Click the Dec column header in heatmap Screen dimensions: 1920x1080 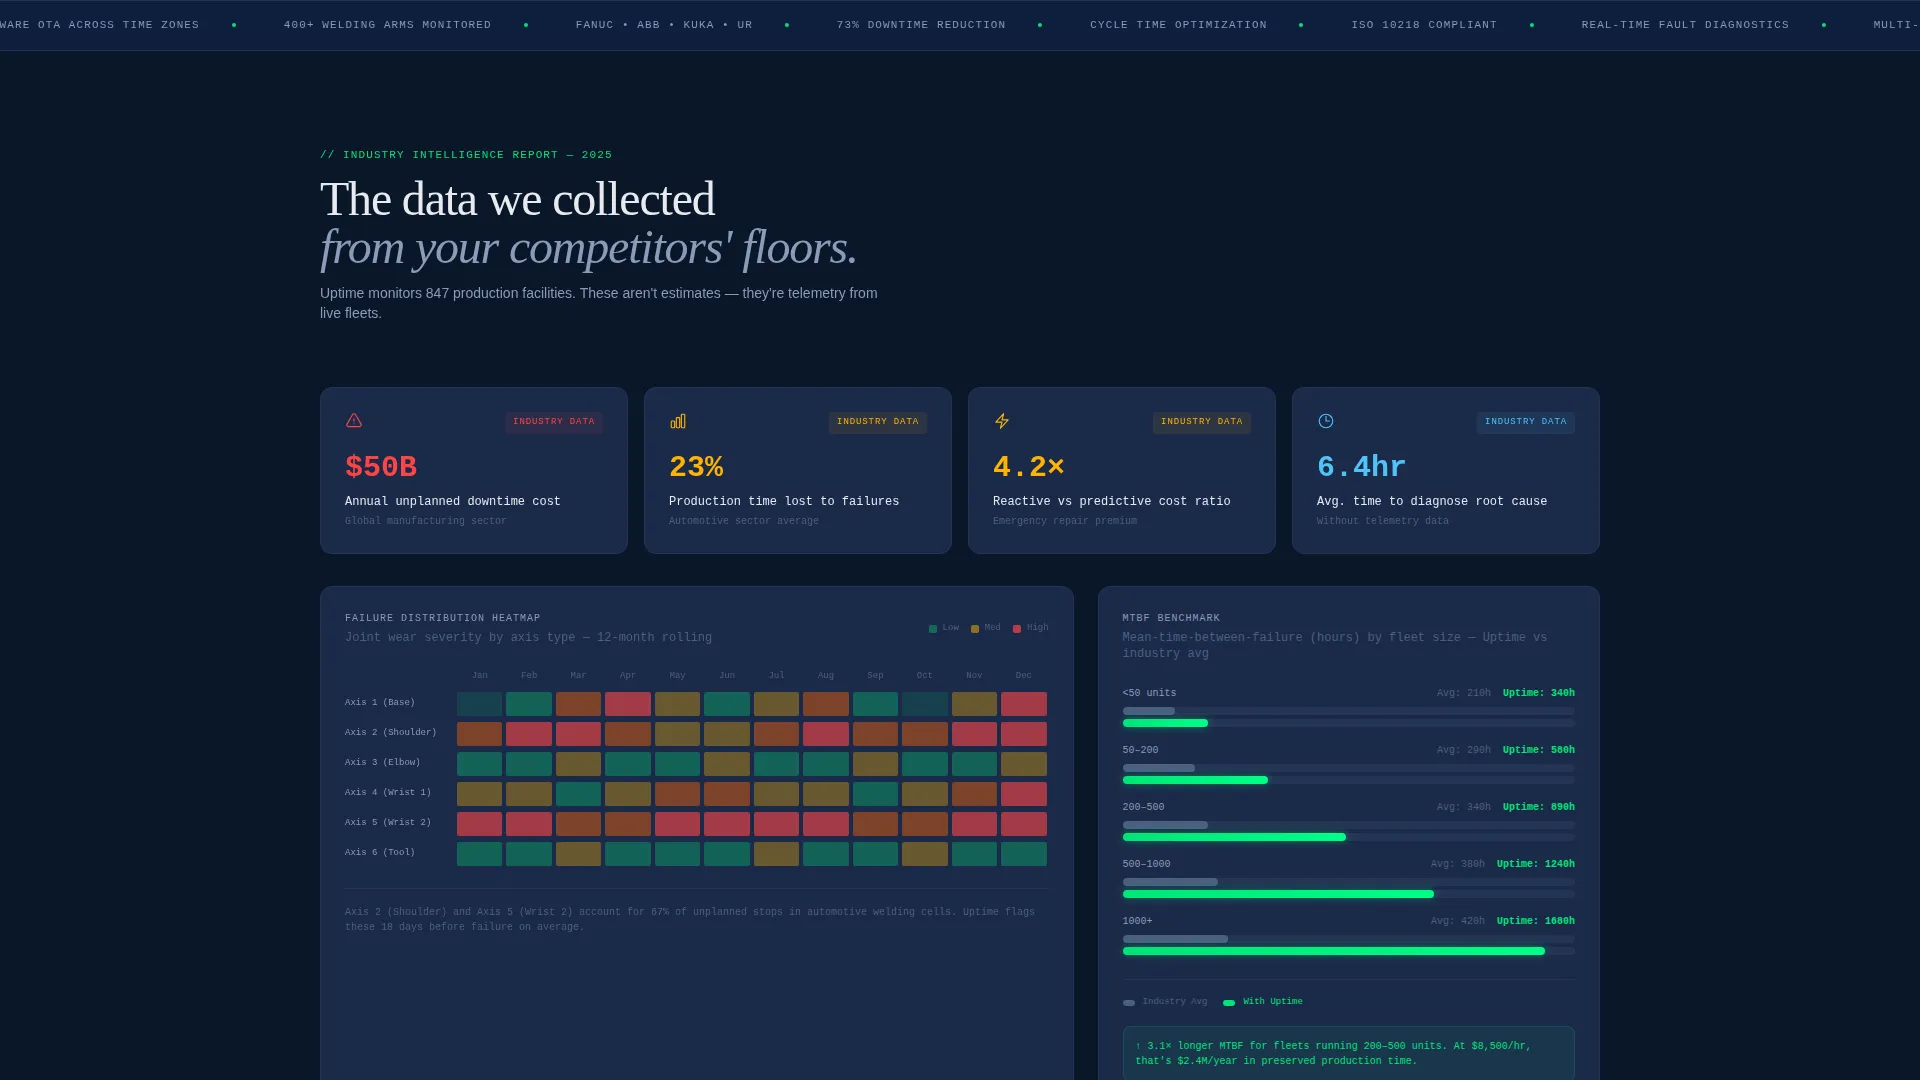coord(1024,676)
